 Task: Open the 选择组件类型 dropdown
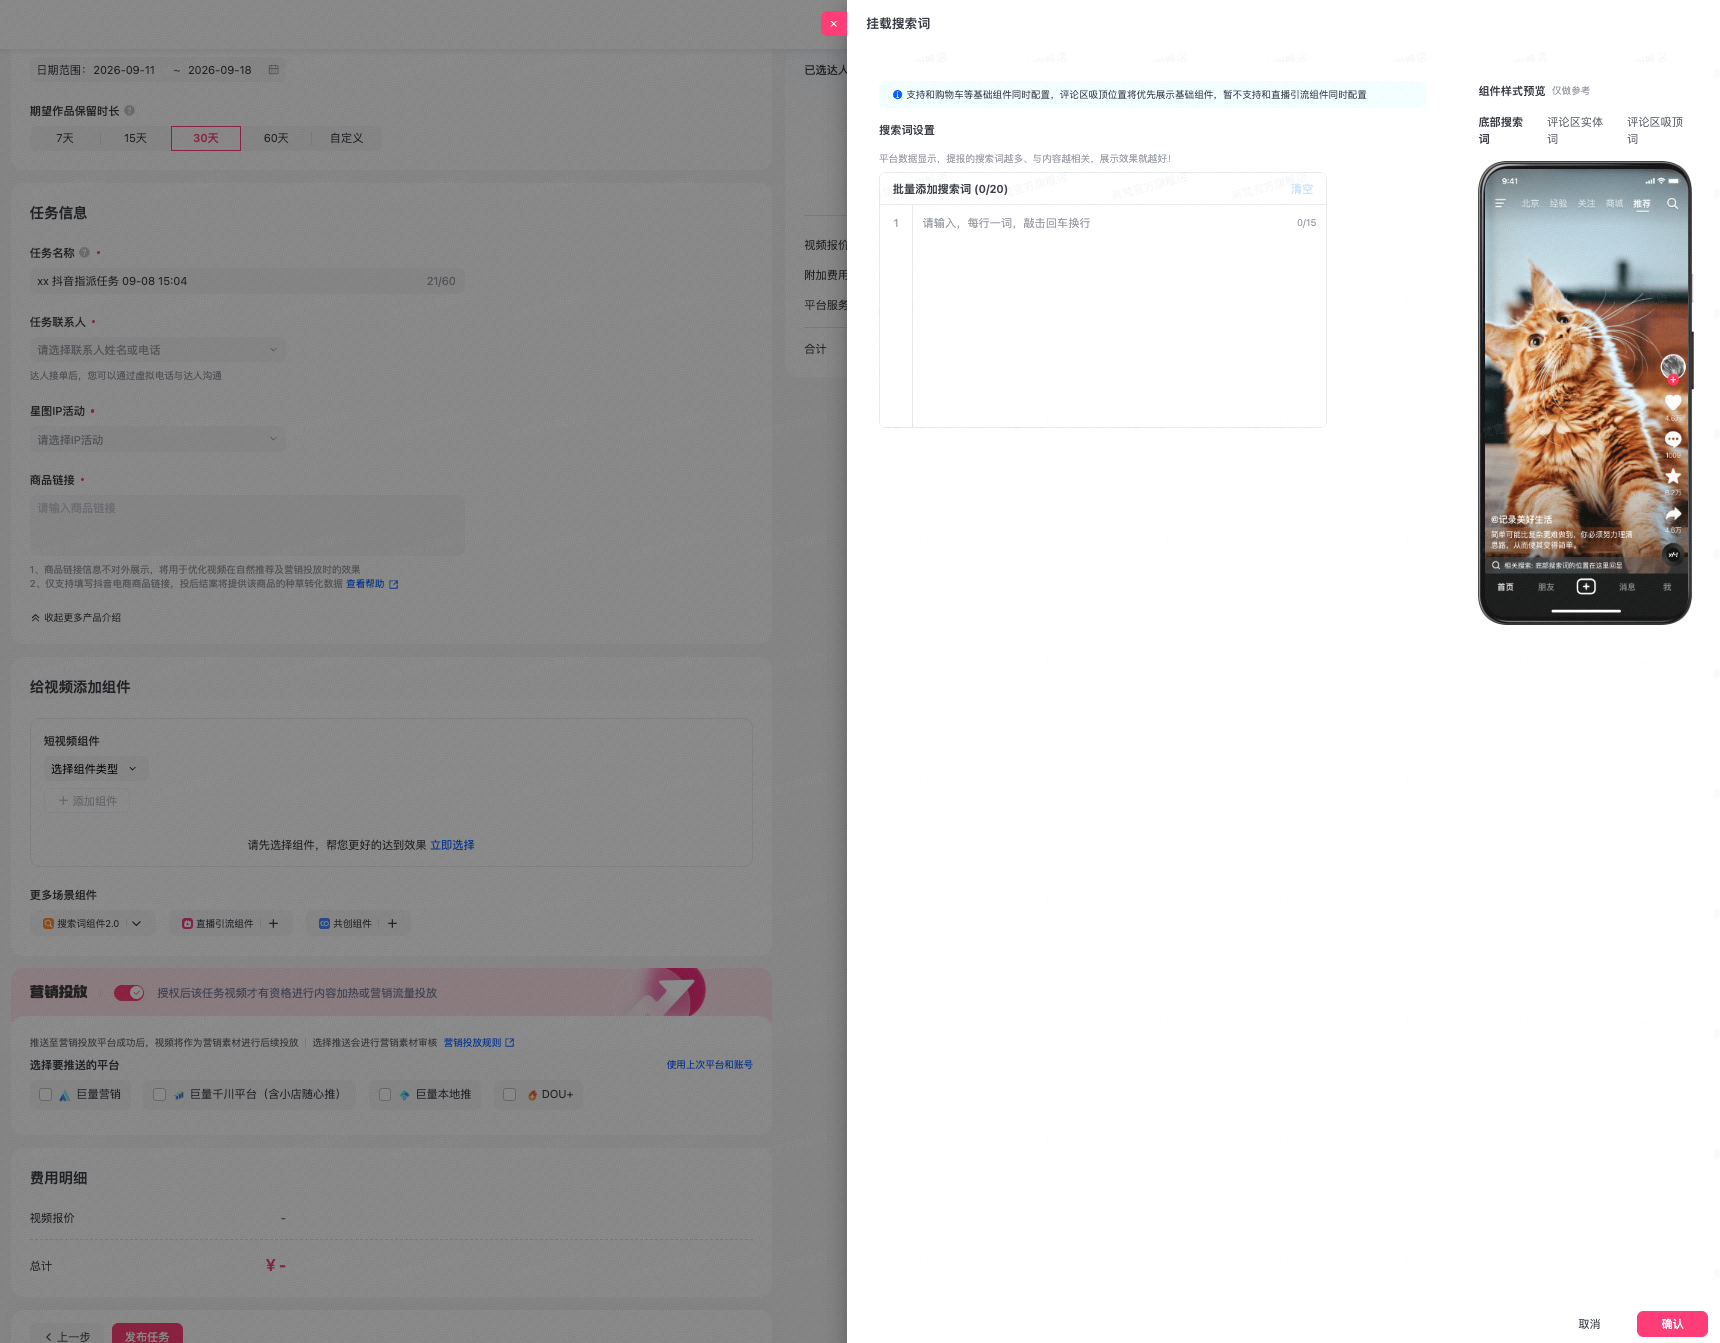tap(95, 769)
